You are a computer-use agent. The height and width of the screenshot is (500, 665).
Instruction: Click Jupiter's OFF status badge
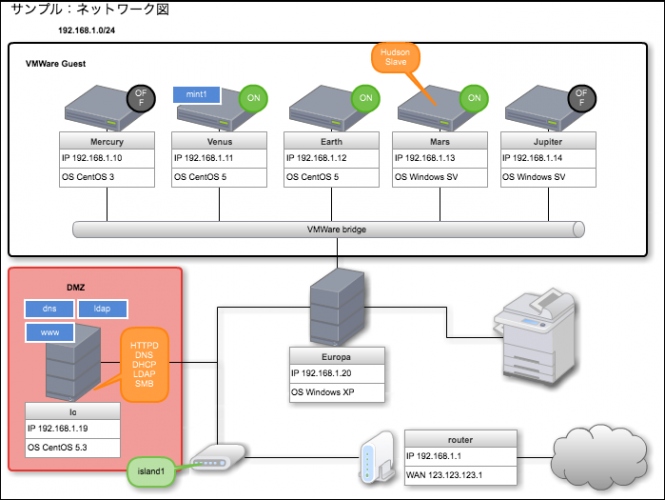click(582, 98)
